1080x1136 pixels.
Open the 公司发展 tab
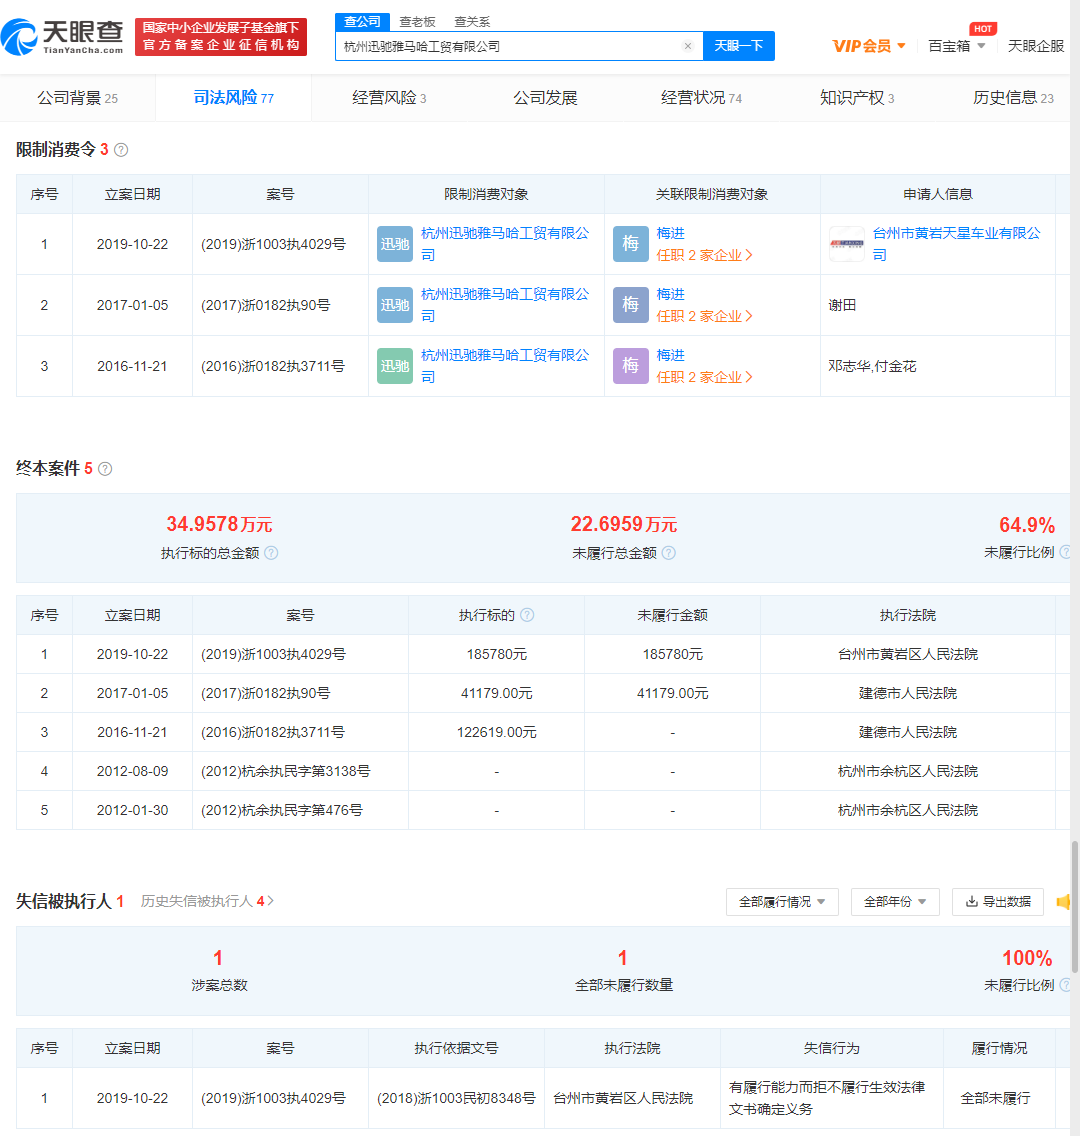pyautogui.click(x=545, y=98)
